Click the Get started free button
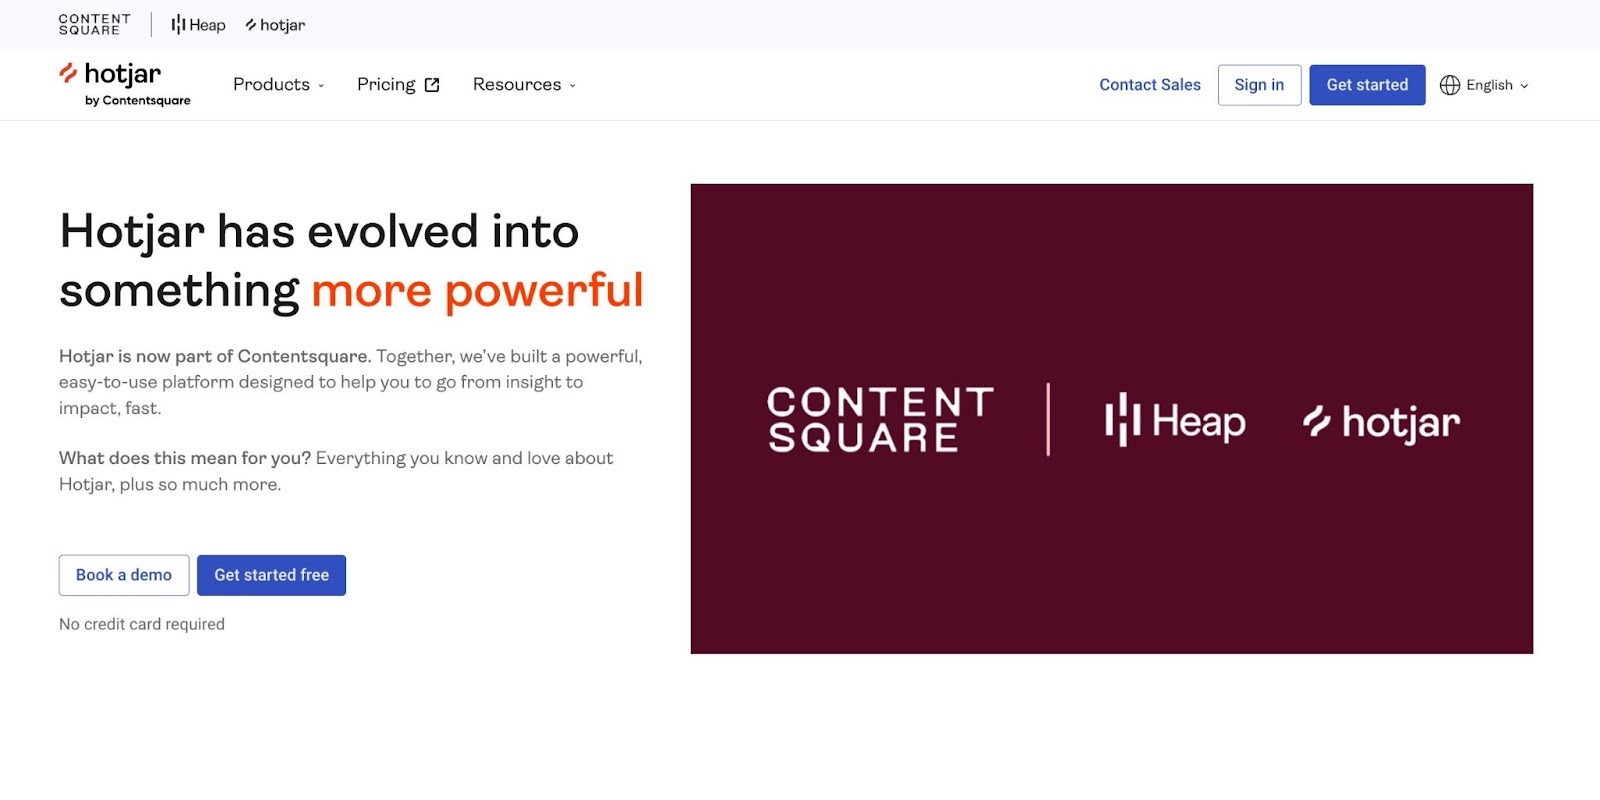This screenshot has height=800, width=1600. pos(271,575)
